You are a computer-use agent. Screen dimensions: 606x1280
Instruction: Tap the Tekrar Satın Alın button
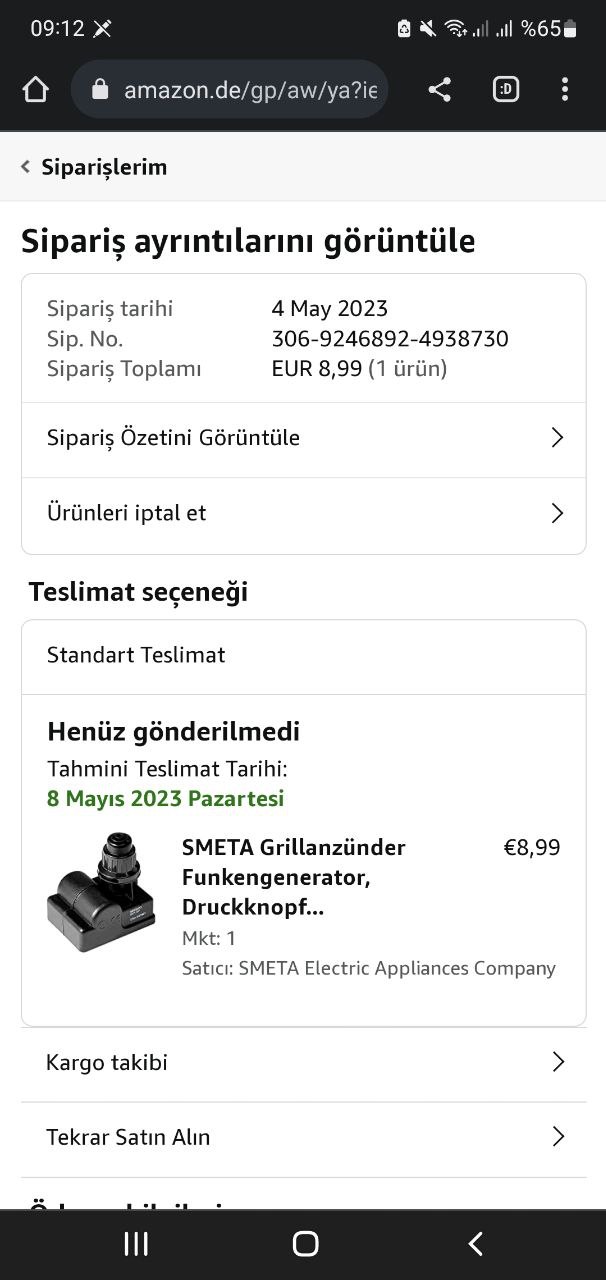pyautogui.click(x=128, y=1137)
